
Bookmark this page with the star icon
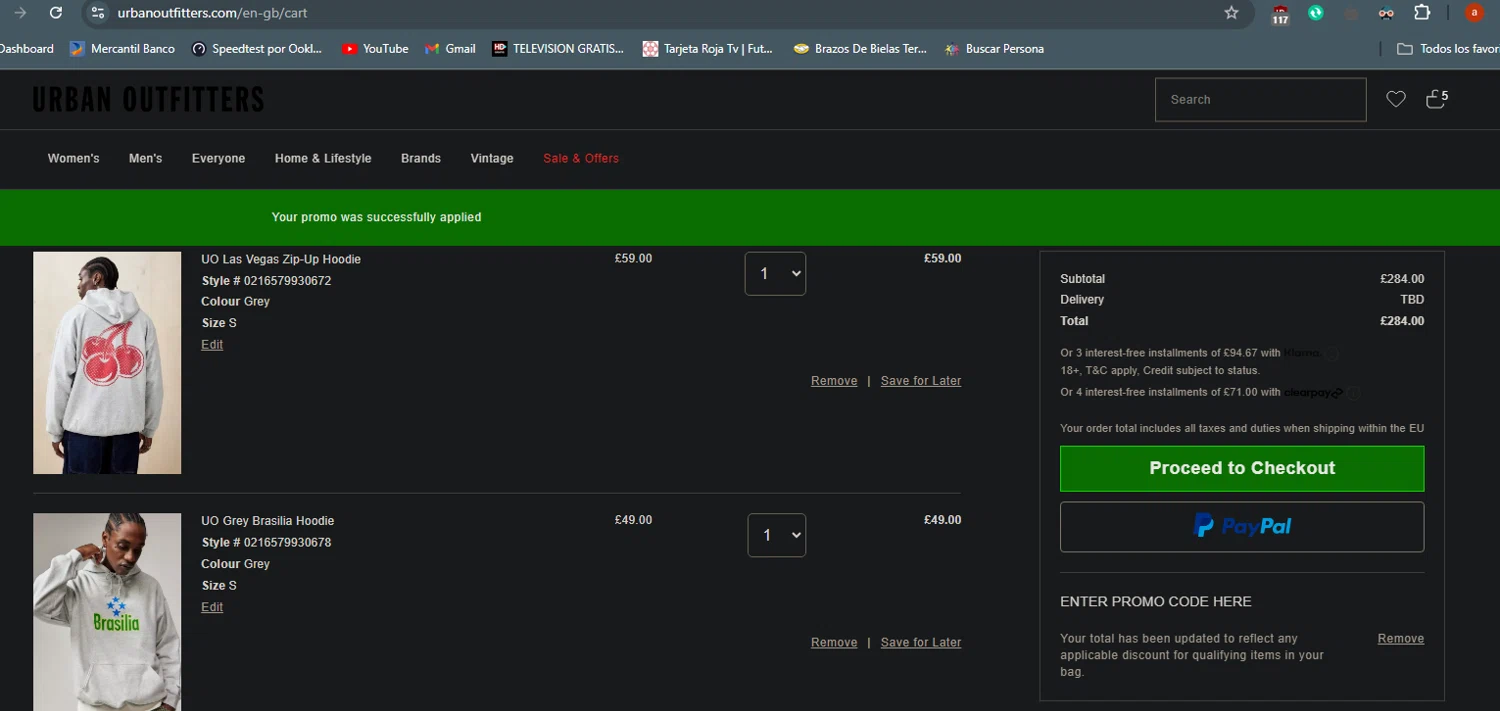[x=1231, y=13]
